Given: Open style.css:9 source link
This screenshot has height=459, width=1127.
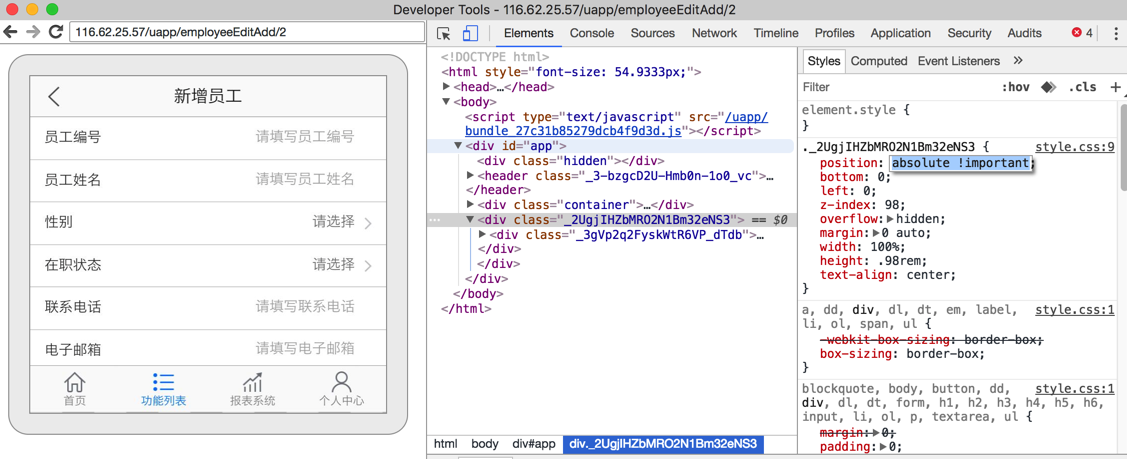Looking at the screenshot, I should click(1075, 147).
